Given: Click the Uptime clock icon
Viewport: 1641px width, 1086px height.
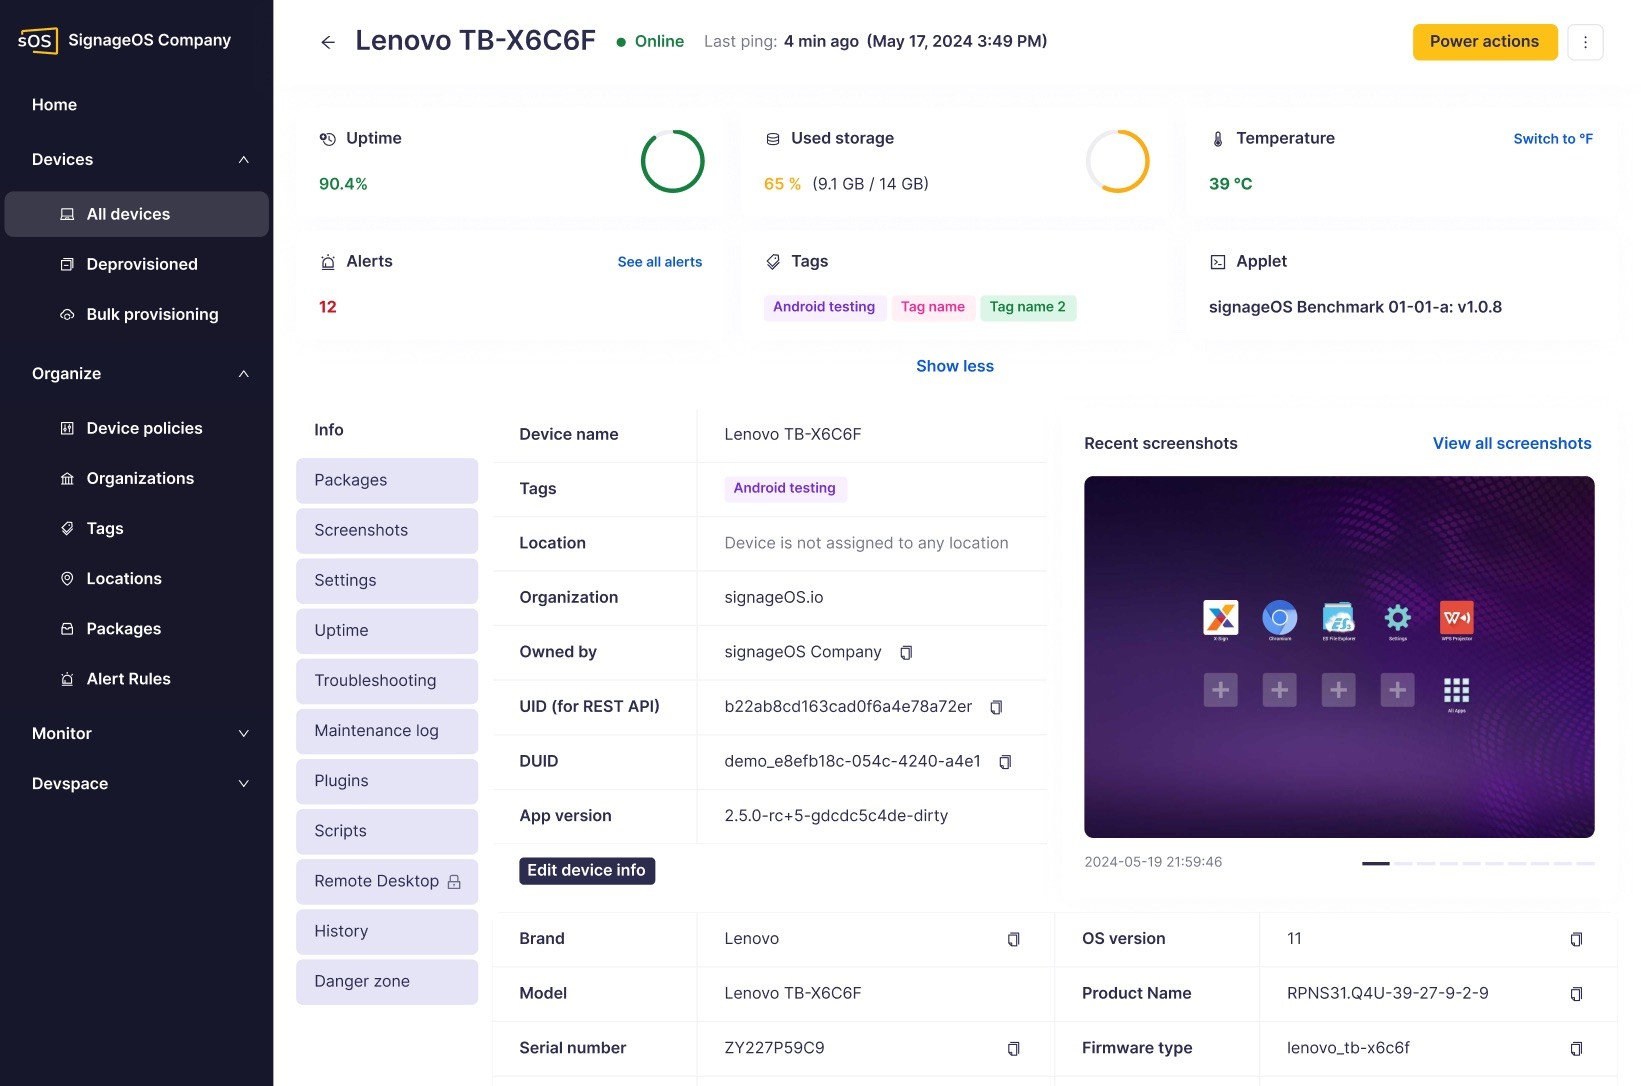Looking at the screenshot, I should coord(327,139).
